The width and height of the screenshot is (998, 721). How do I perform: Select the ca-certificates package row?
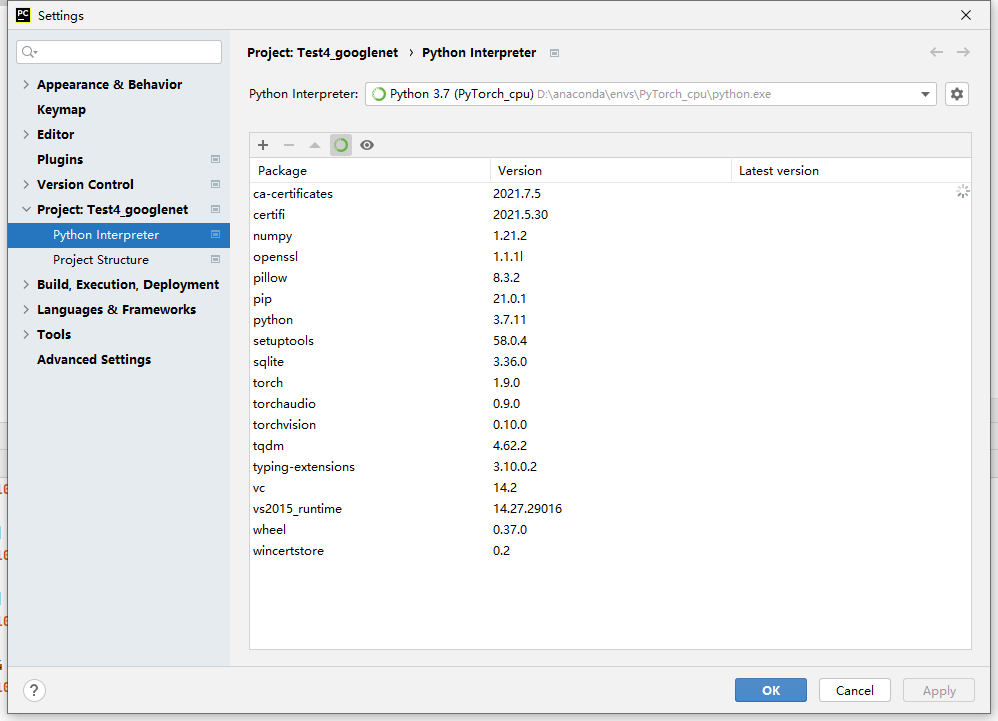[x=610, y=193]
